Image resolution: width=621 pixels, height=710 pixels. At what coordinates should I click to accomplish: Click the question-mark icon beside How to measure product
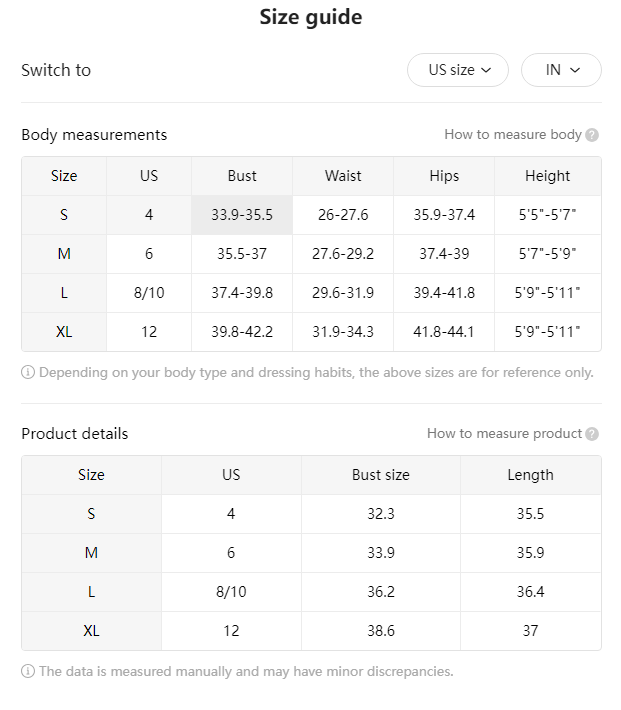pyautogui.click(x=592, y=434)
